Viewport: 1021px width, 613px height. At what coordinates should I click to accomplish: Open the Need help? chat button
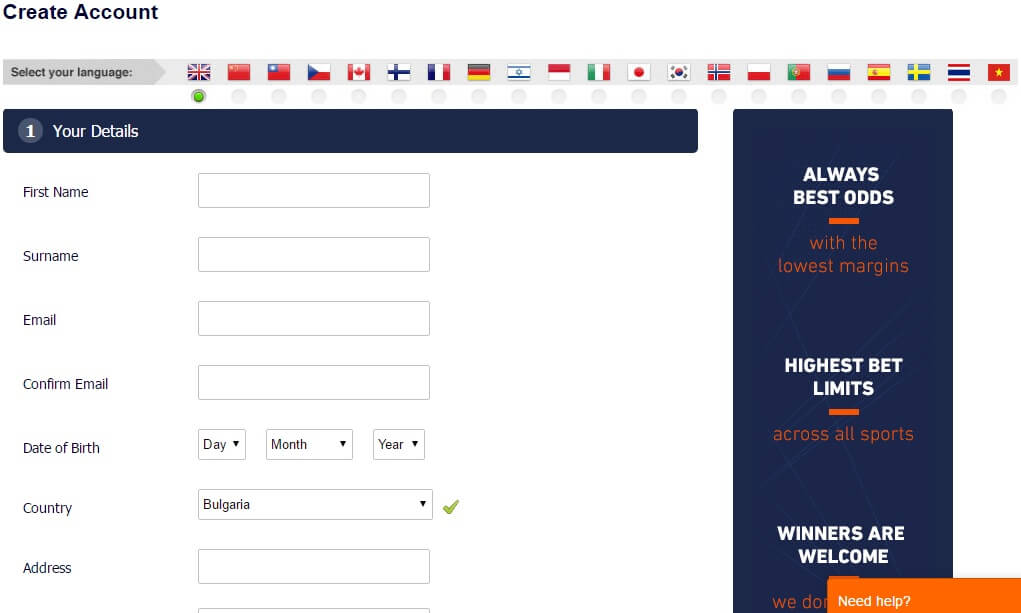click(924, 596)
